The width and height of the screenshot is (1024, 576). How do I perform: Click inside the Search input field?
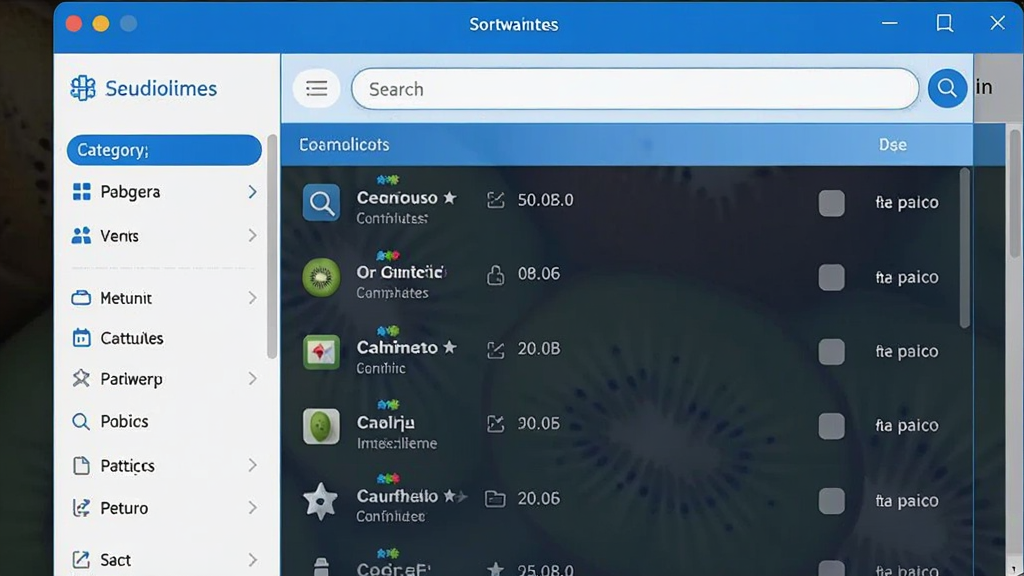[x=635, y=89]
